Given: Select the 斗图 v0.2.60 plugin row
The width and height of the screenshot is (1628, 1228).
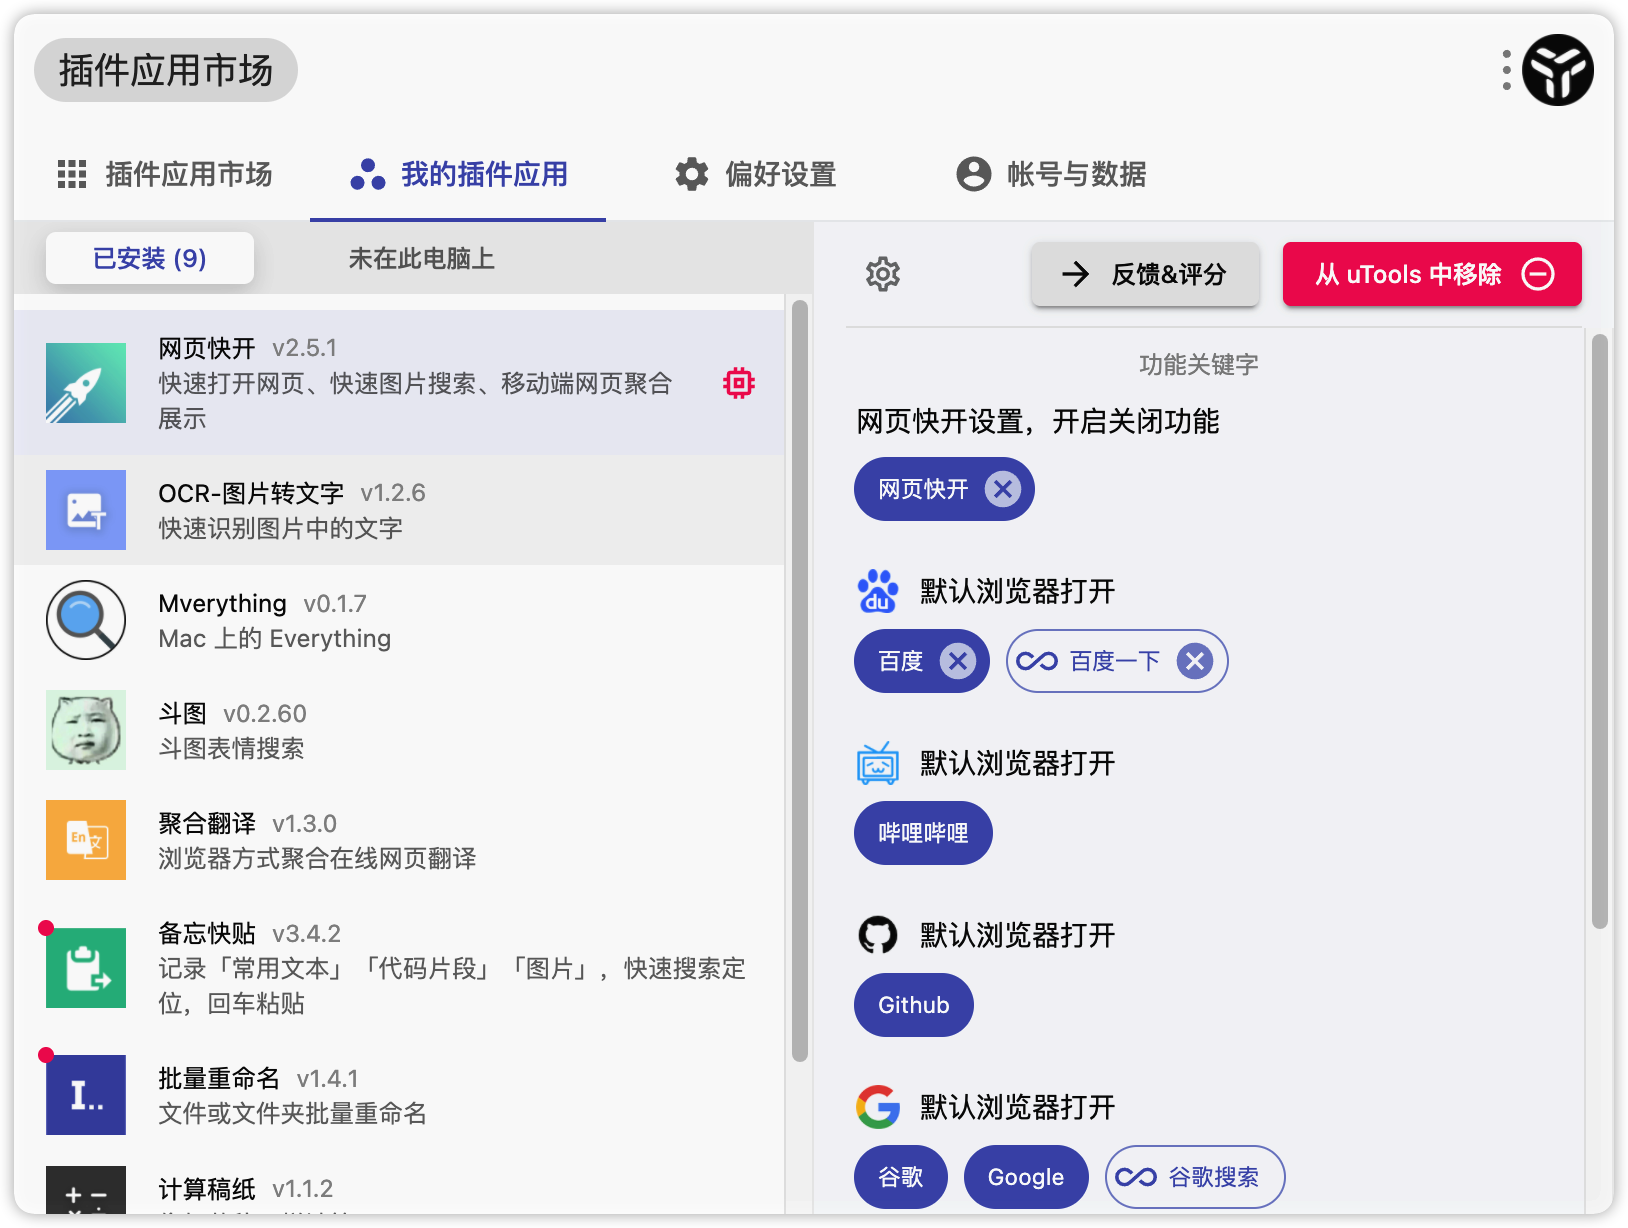Looking at the screenshot, I should (399, 730).
